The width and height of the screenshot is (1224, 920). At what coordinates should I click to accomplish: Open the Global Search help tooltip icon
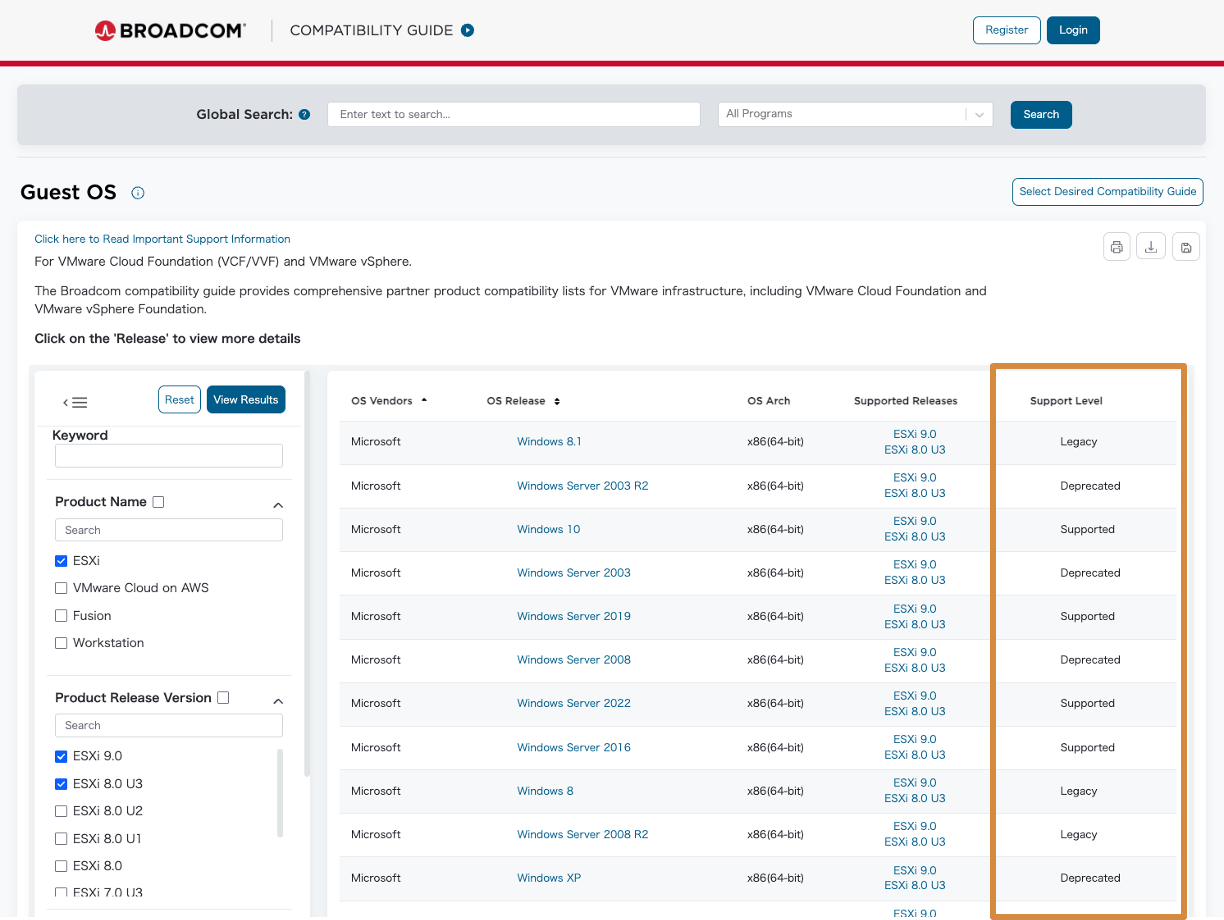click(304, 113)
